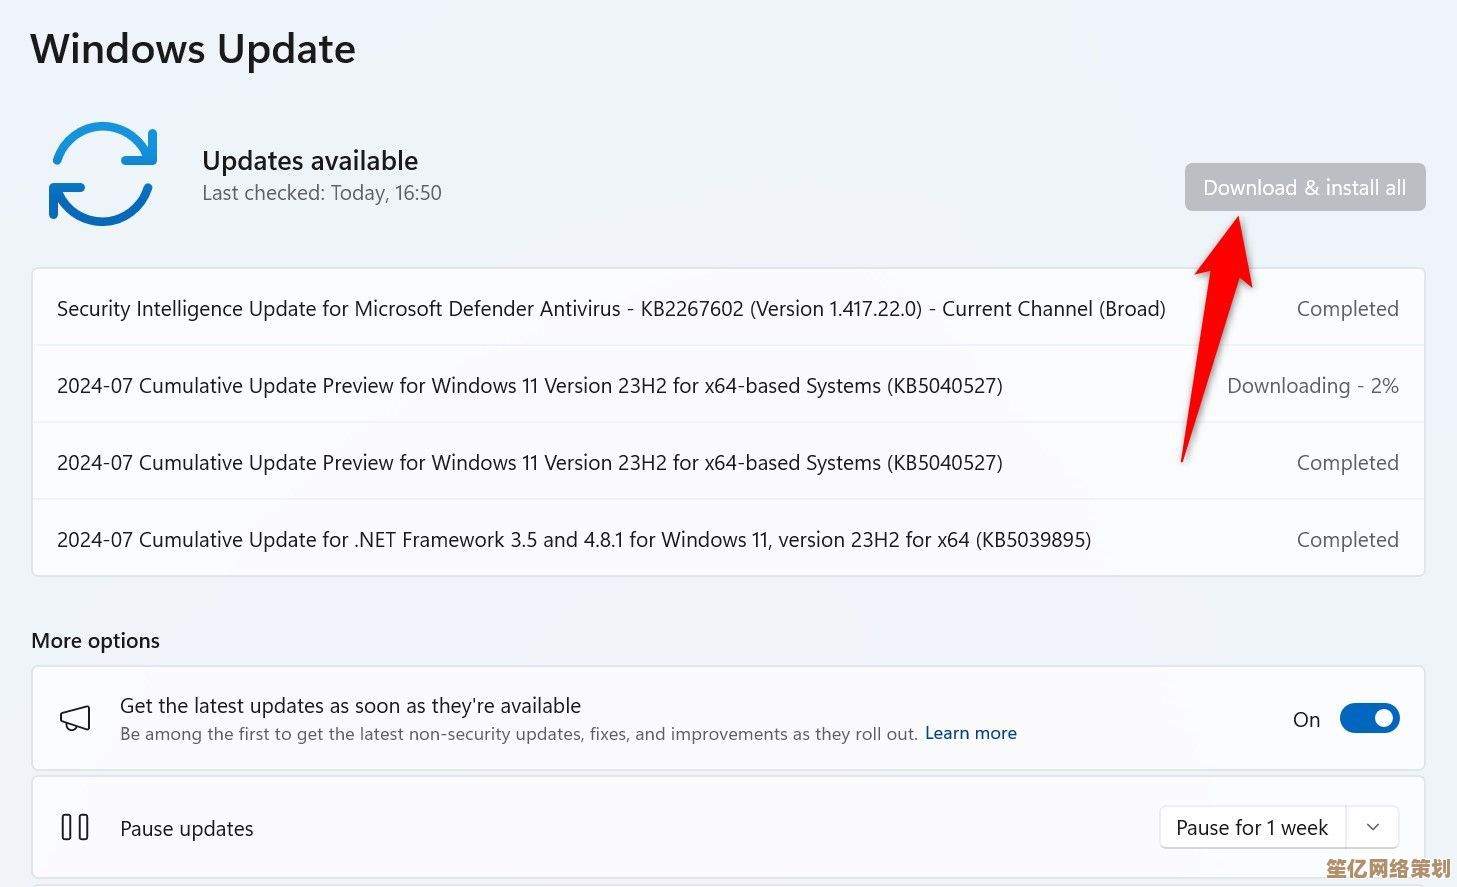Viewport: 1457px width, 887px height.
Task: Click the Completed status of .NET Framework update
Action: (x=1347, y=540)
